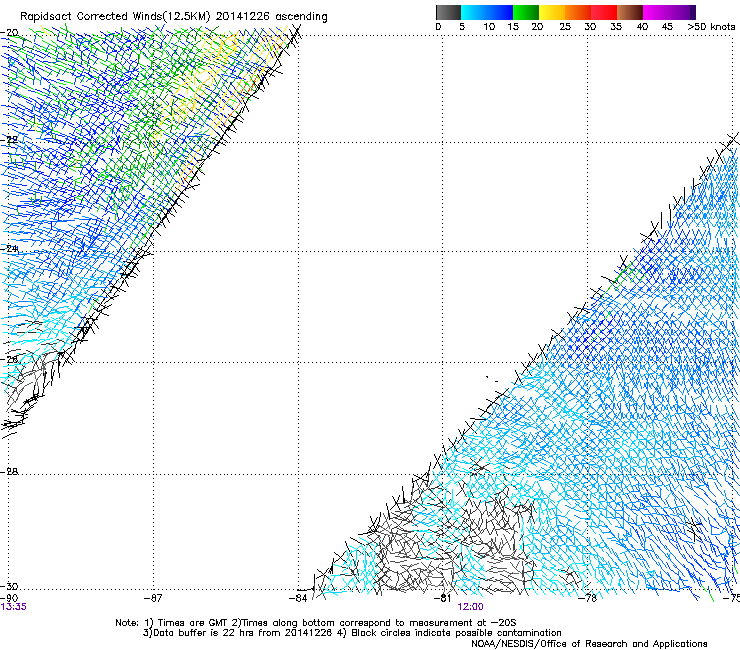Click the '-20' latitude axis label
This screenshot has height=650, width=740.
(x=9, y=33)
